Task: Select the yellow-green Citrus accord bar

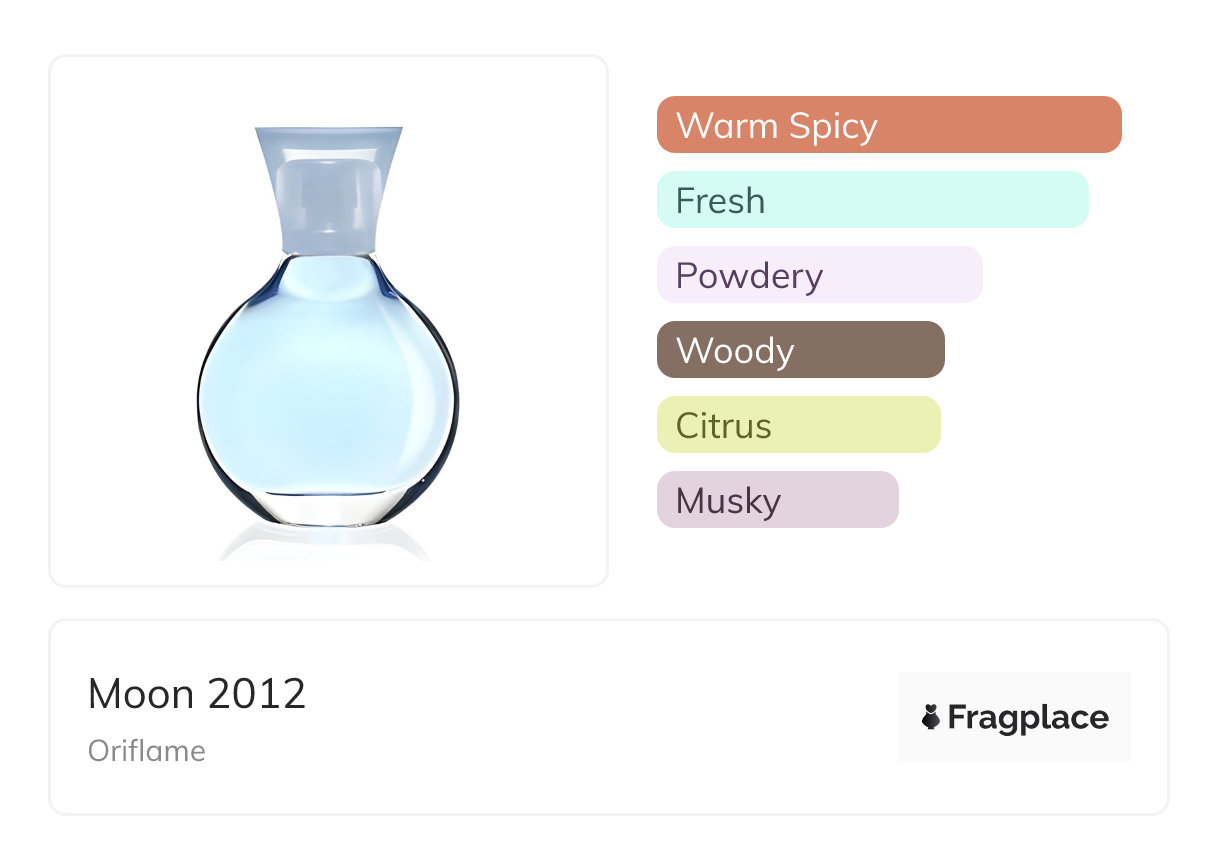Action: coord(860,425)
